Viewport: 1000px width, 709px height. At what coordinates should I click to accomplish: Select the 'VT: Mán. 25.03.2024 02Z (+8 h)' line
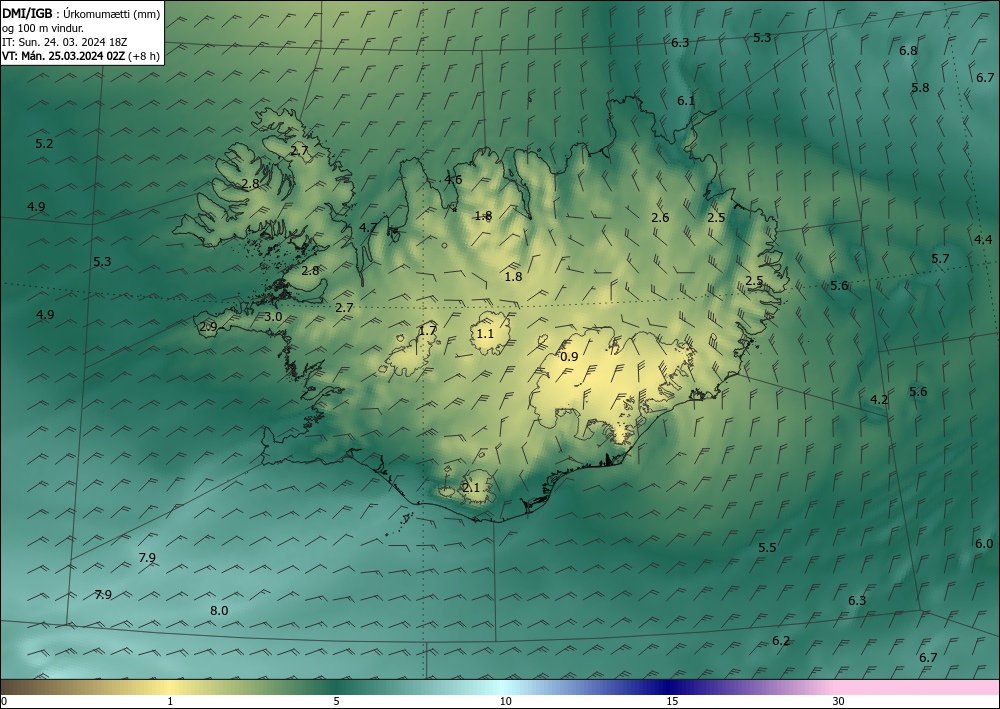(80, 56)
